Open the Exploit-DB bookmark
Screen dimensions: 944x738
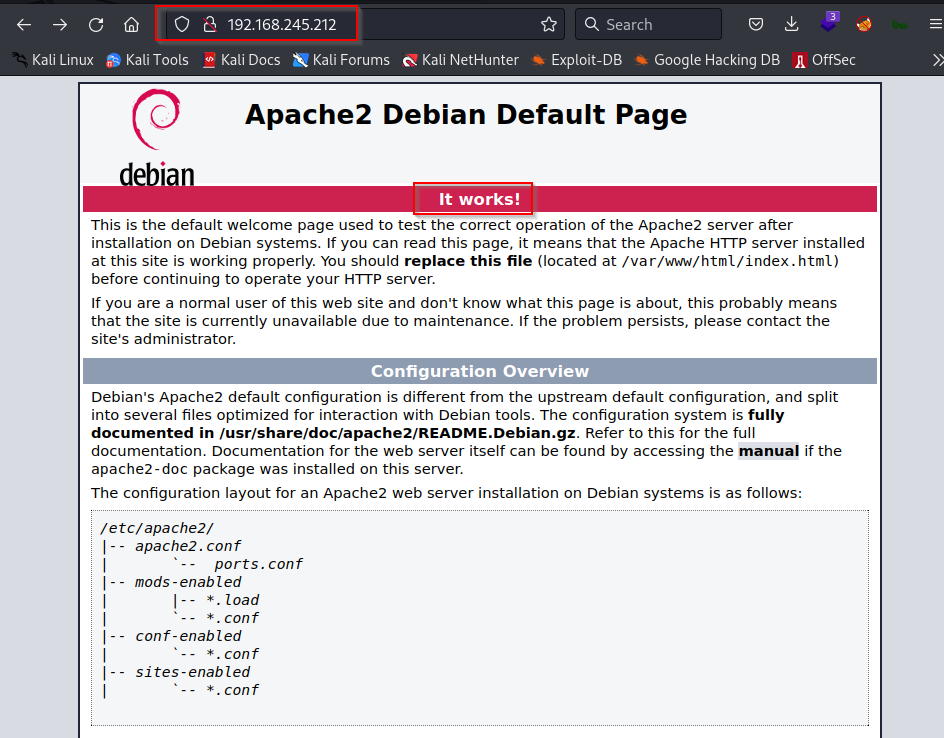(x=577, y=60)
